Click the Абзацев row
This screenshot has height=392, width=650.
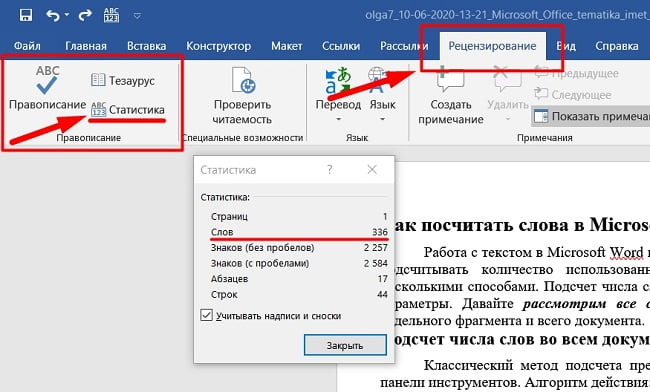(x=299, y=279)
